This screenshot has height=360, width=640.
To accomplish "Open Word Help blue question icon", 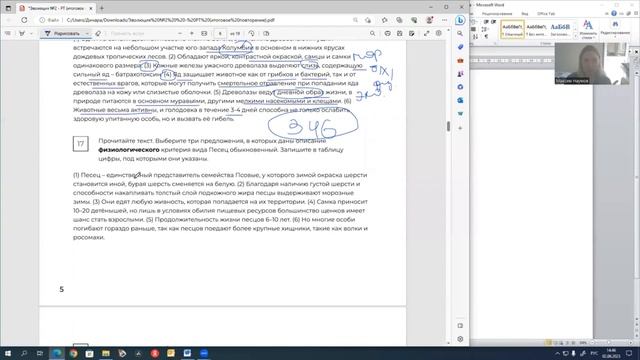I will pyautogui.click(x=614, y=13).
